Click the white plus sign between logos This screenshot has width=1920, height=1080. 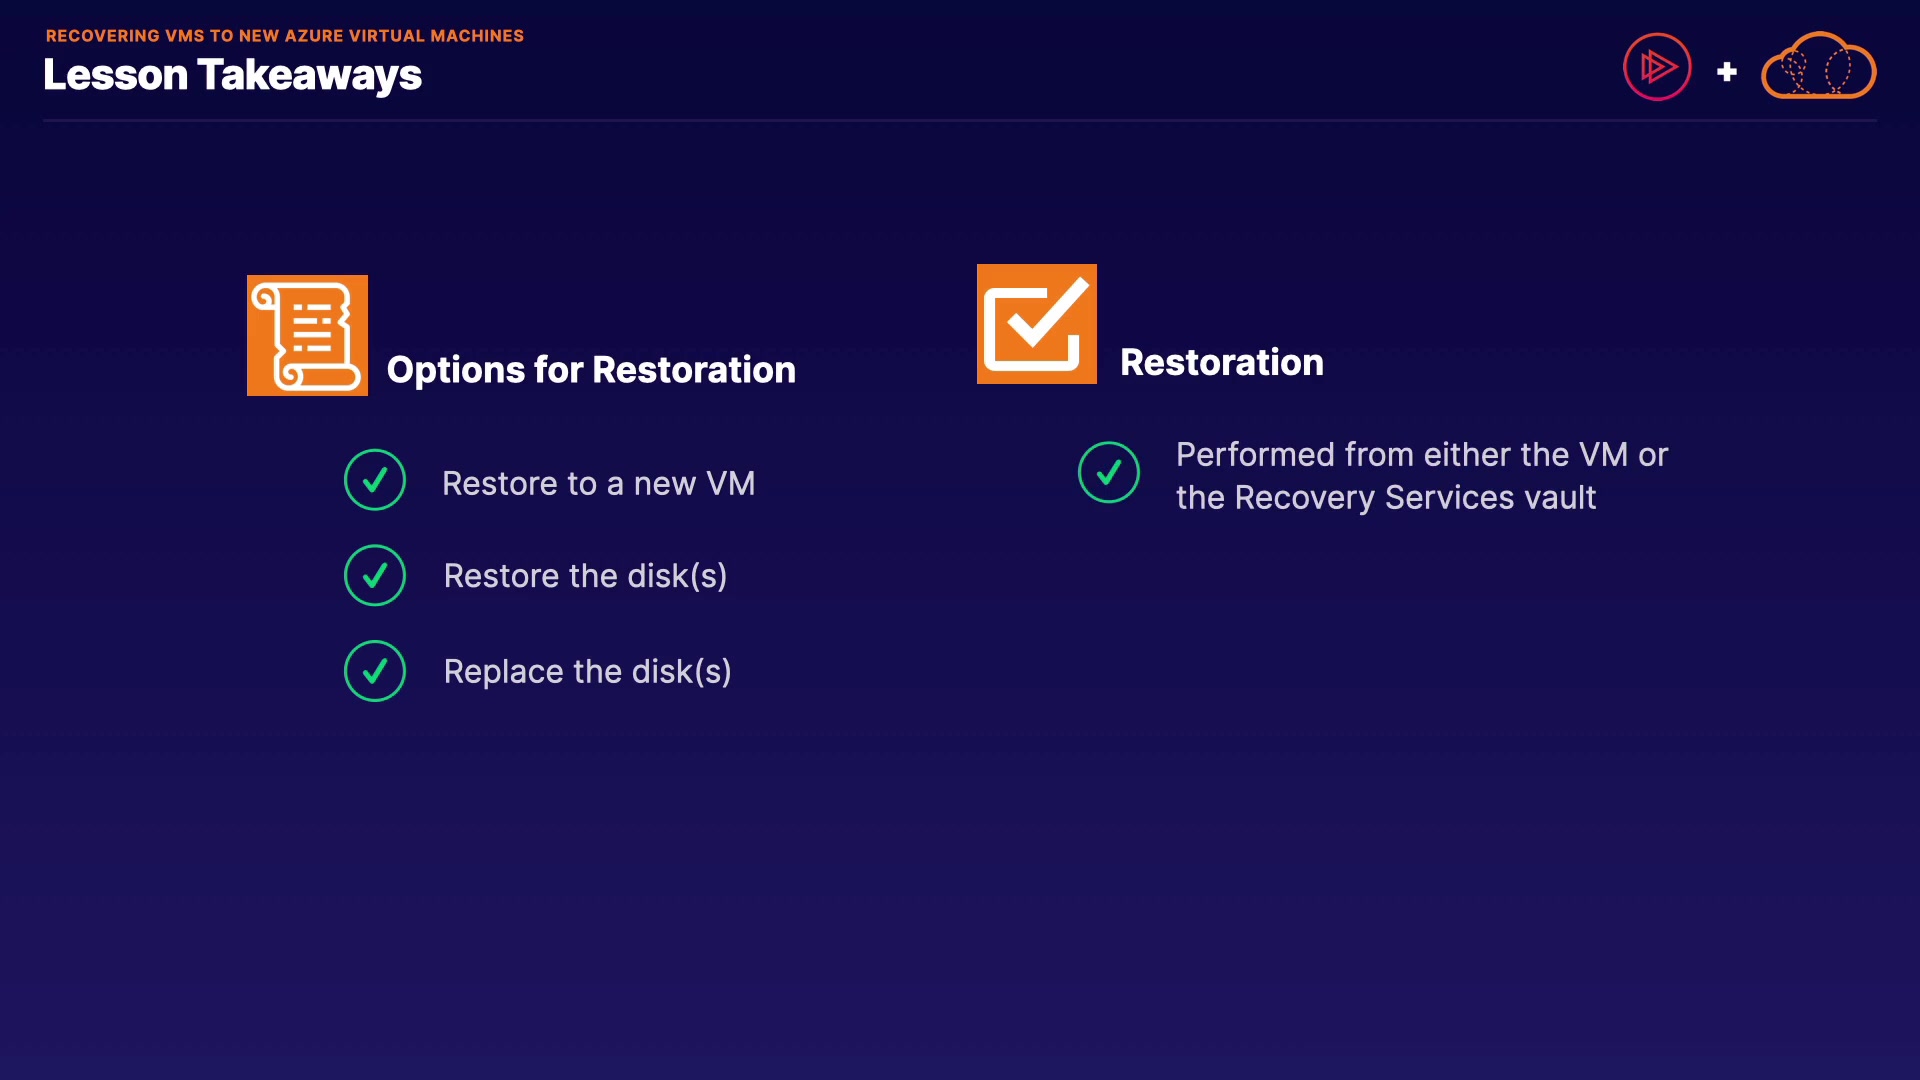click(1726, 72)
